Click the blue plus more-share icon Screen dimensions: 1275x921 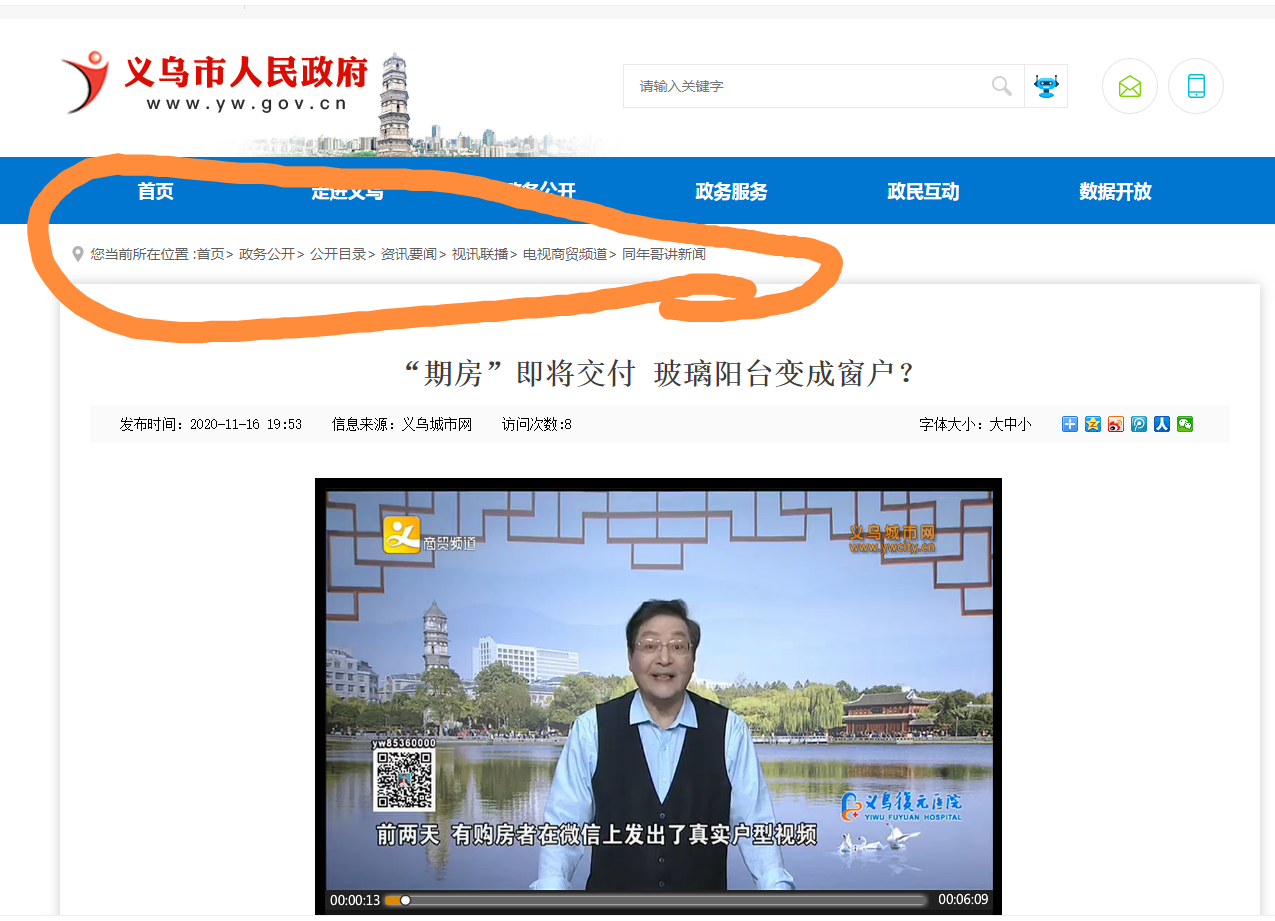1070,424
